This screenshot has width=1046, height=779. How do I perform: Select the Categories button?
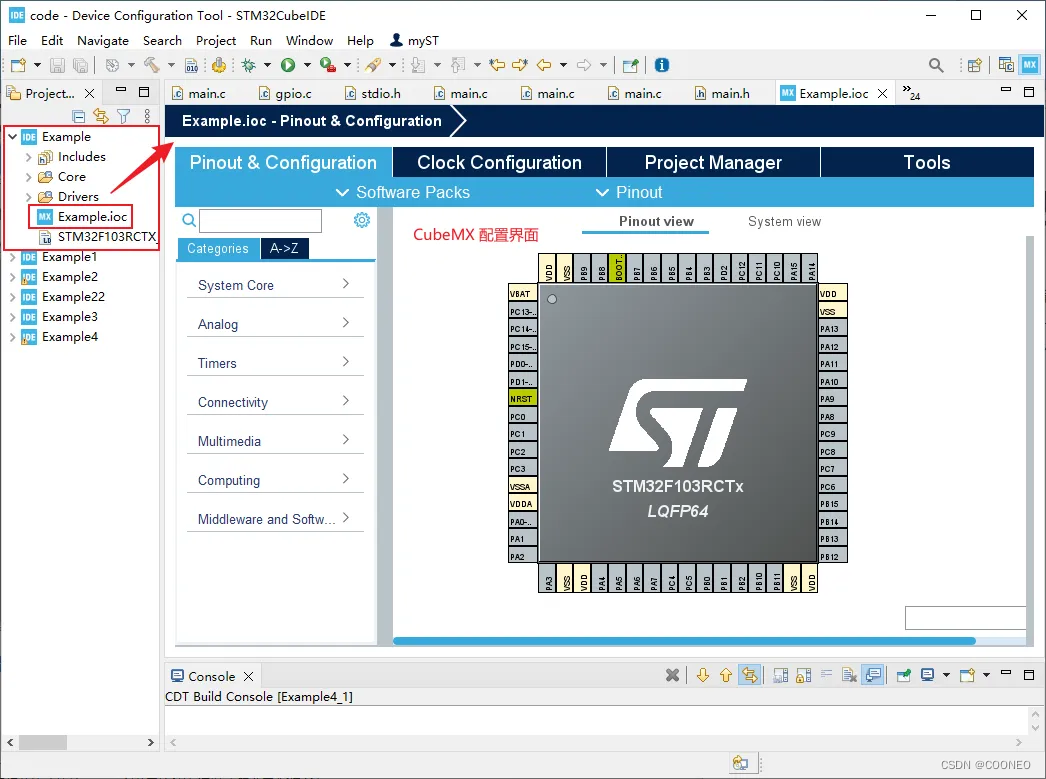click(218, 248)
